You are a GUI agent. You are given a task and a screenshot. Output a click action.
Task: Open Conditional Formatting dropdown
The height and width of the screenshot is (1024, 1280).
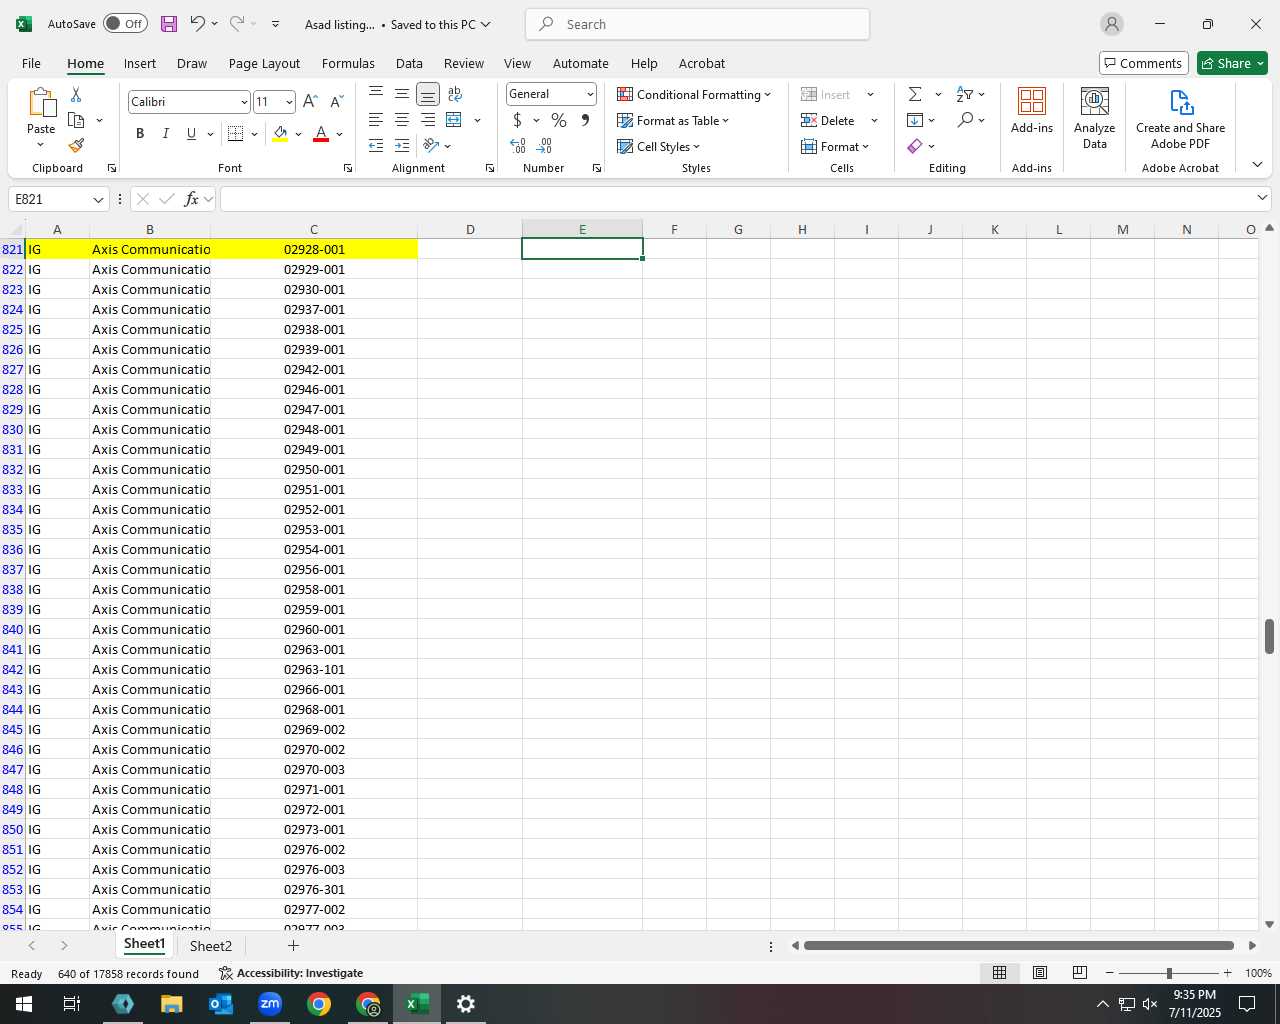coord(694,94)
